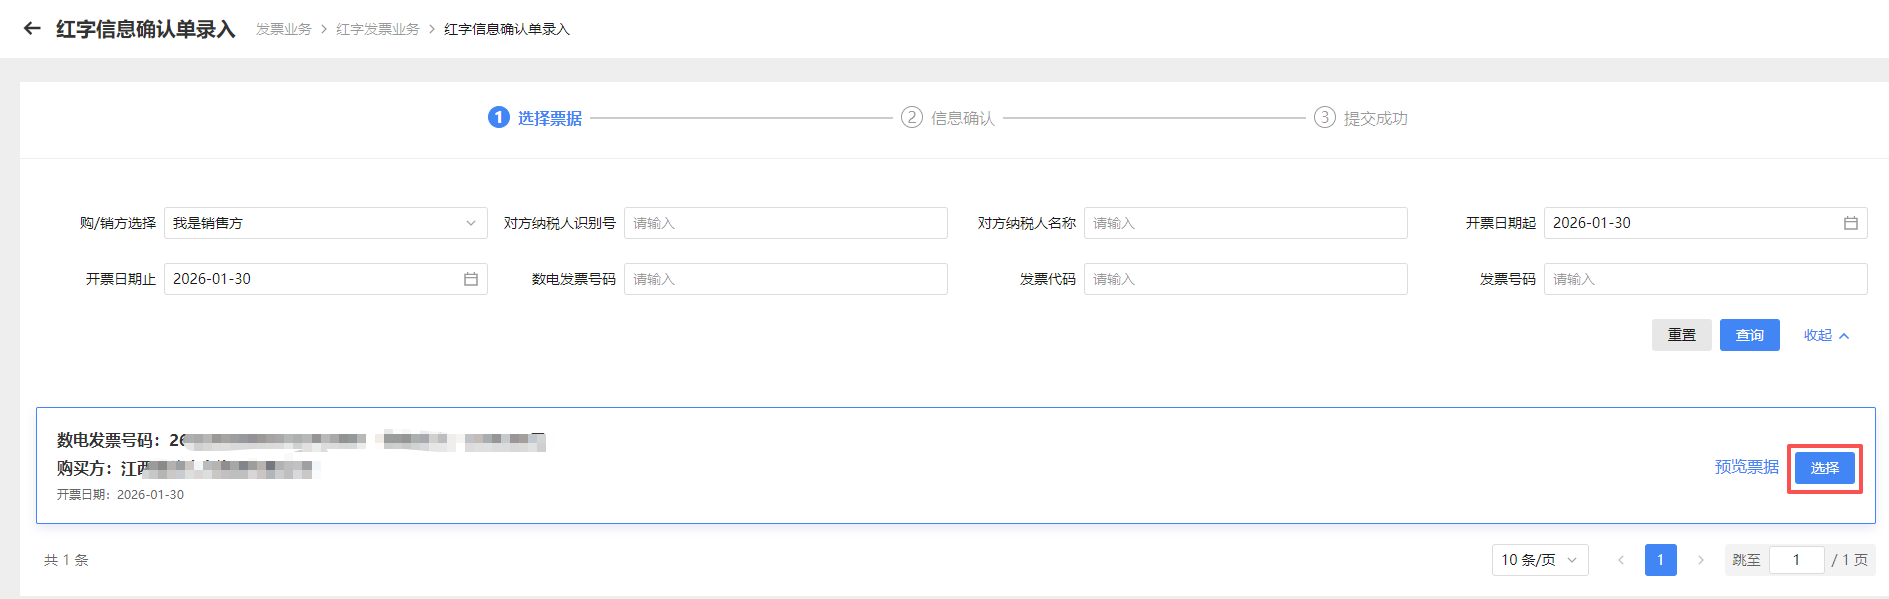Image resolution: width=1889 pixels, height=599 pixels.
Task: Click page title 红字信息确认单录入
Action: 146,29
